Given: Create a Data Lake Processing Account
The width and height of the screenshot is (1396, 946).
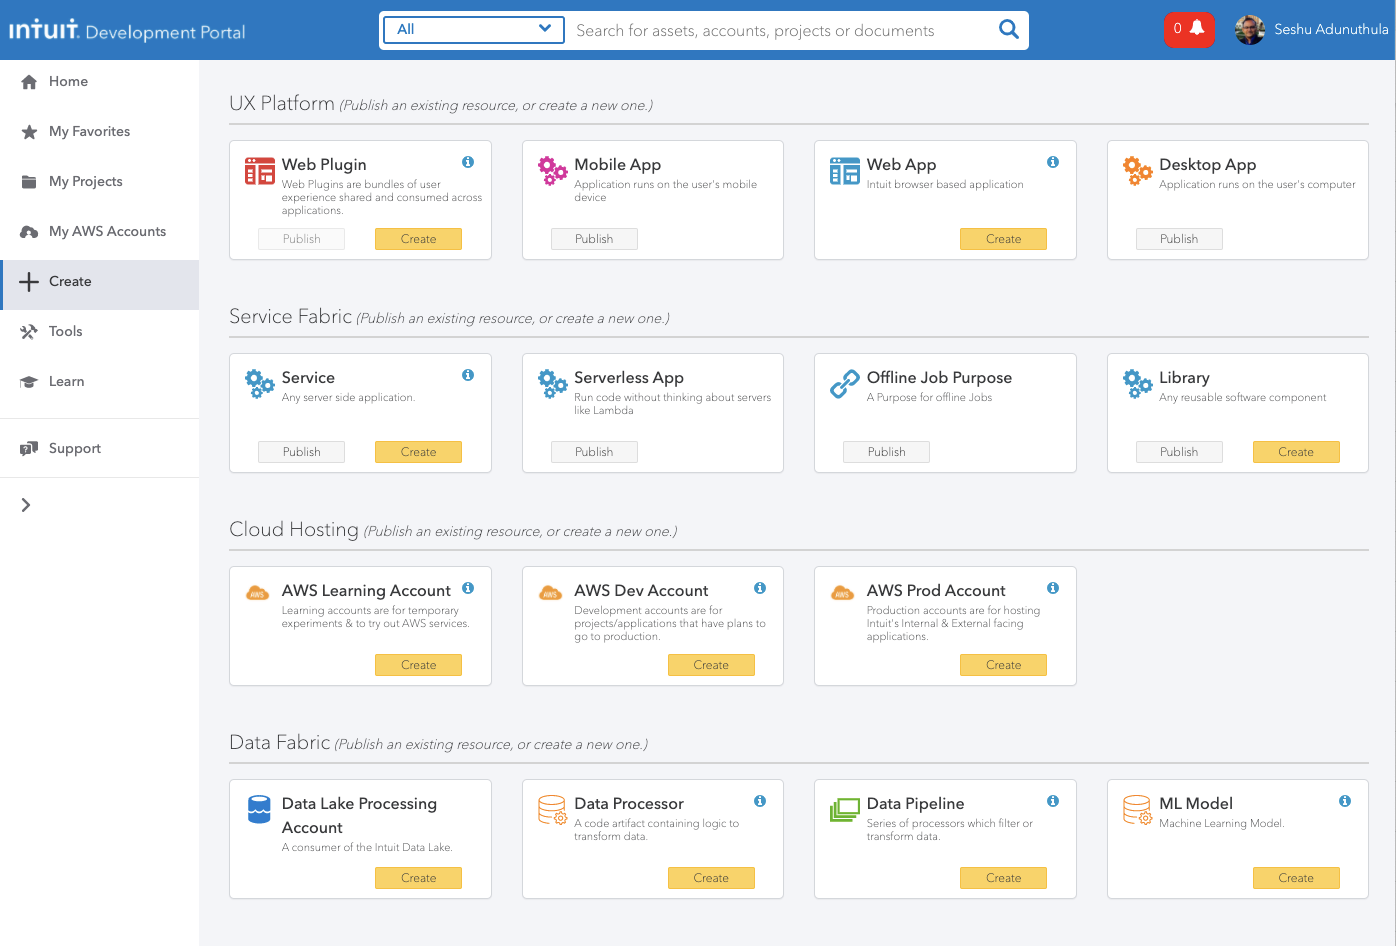Looking at the screenshot, I should pos(418,878).
